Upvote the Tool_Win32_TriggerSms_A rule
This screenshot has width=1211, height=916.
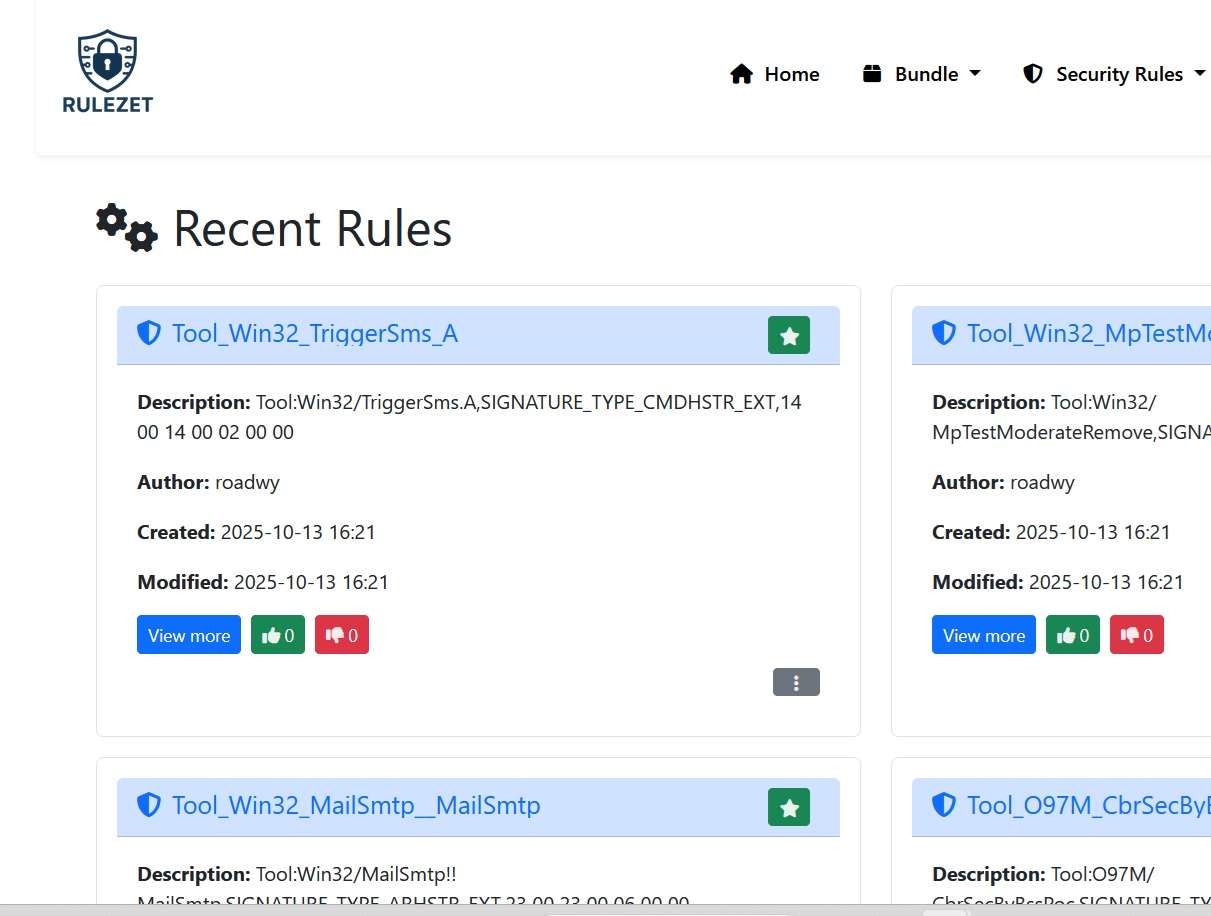278,635
